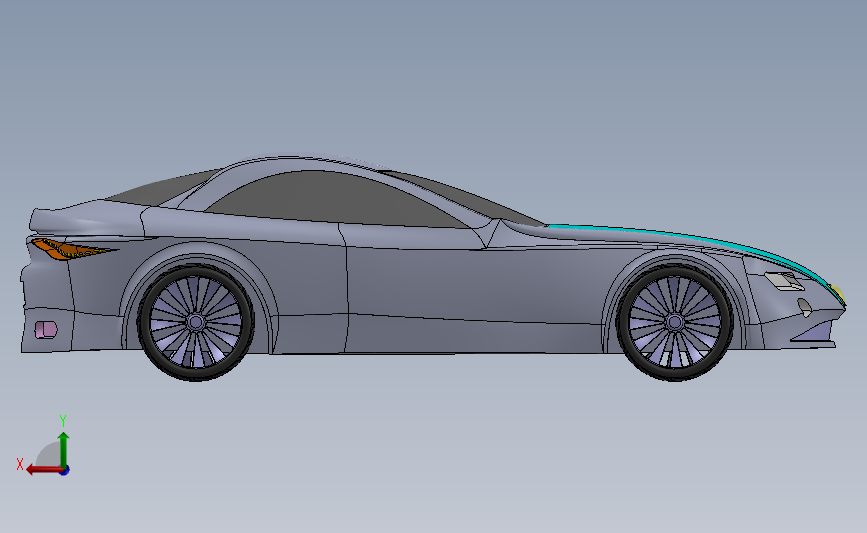Click the green Y axis arrow of the triad
Image resolution: width=867 pixels, height=533 pixels.
coord(64,450)
